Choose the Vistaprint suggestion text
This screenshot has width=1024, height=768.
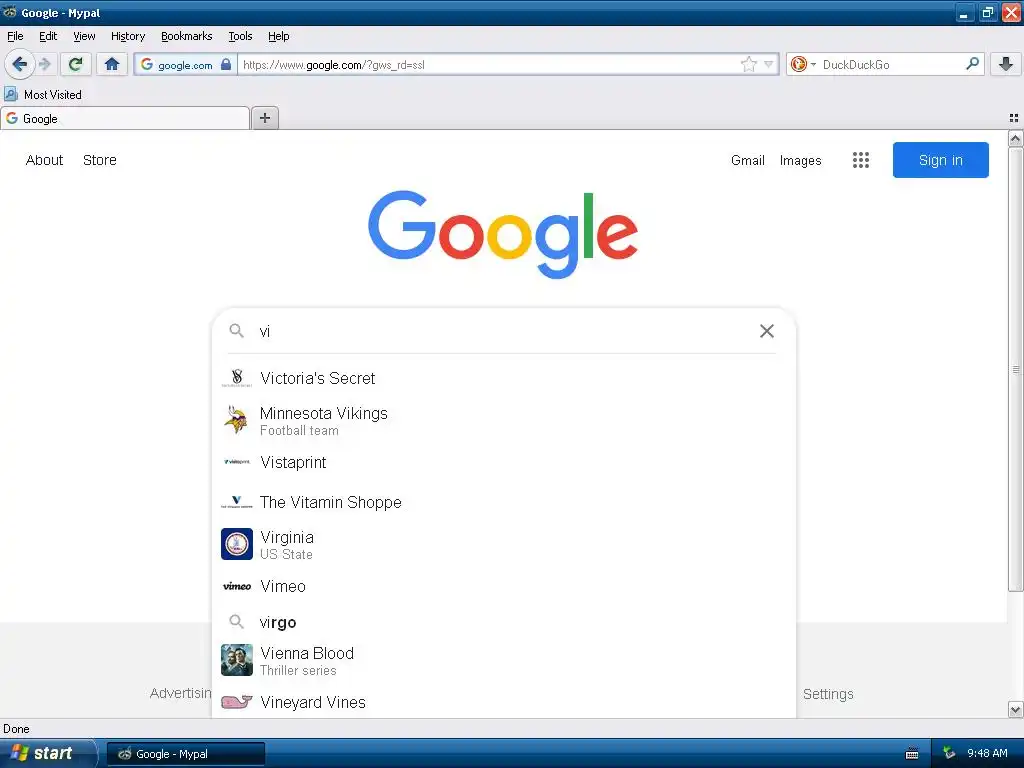click(x=293, y=462)
